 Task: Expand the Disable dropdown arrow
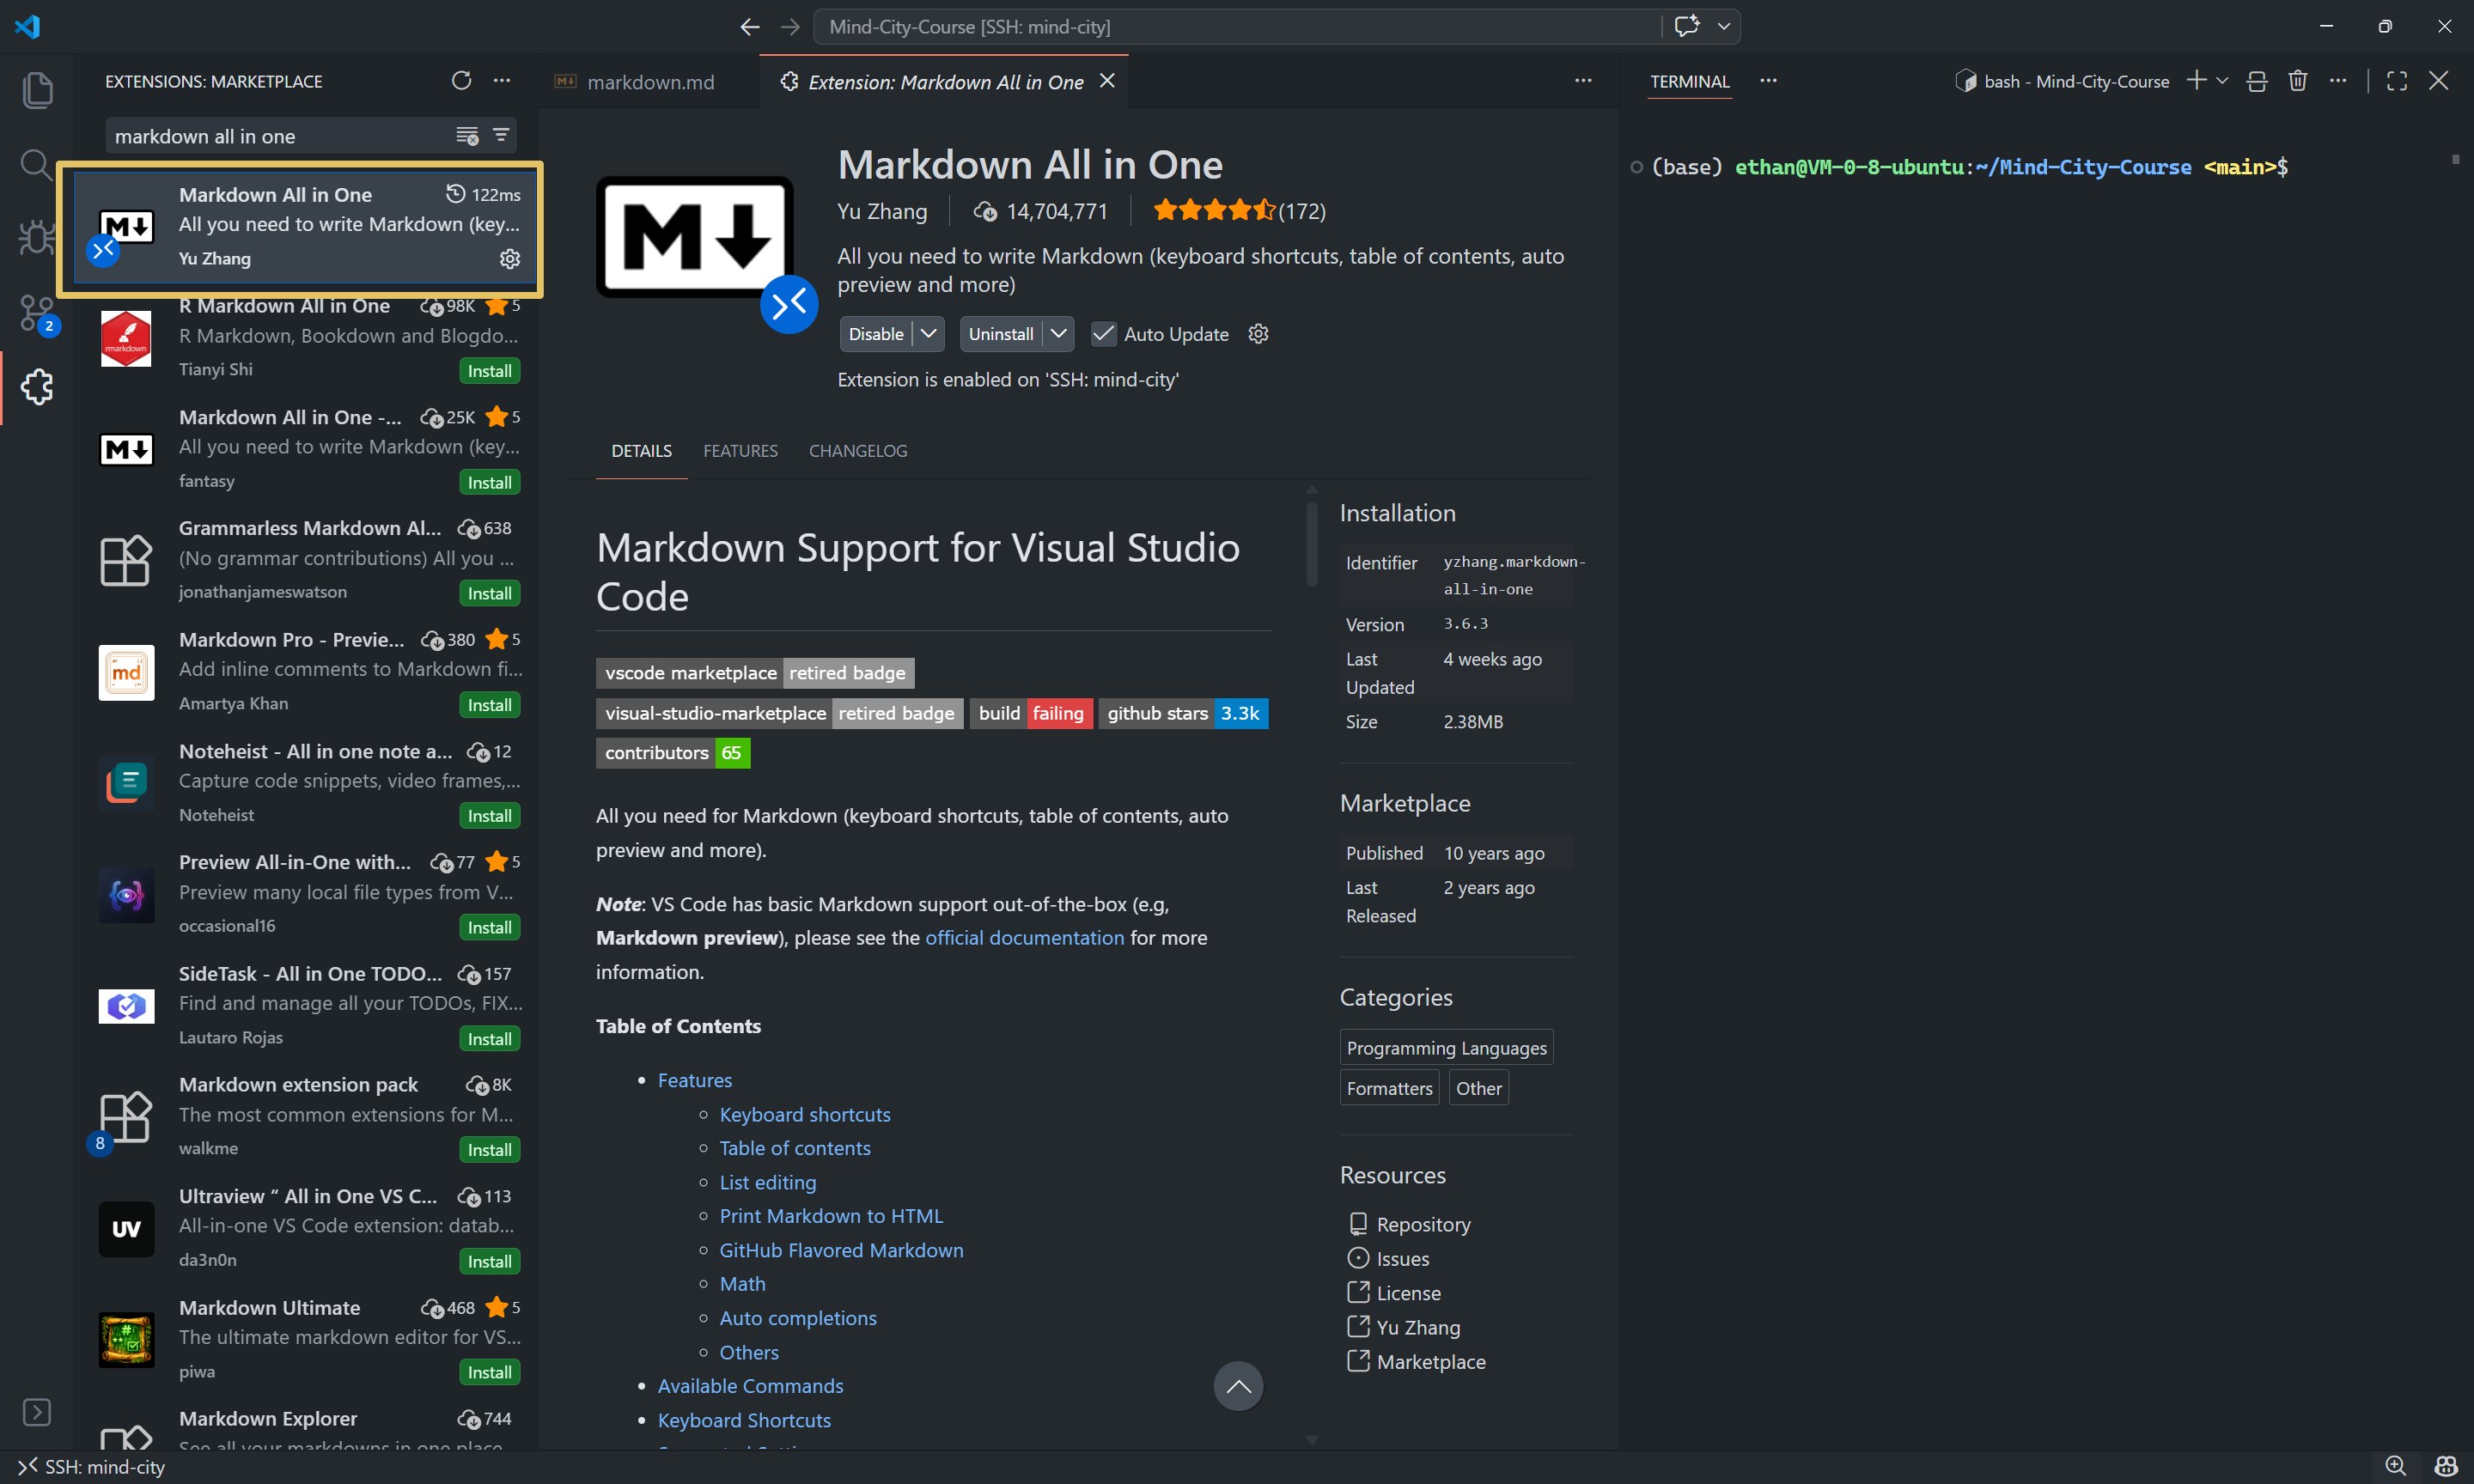[929, 334]
